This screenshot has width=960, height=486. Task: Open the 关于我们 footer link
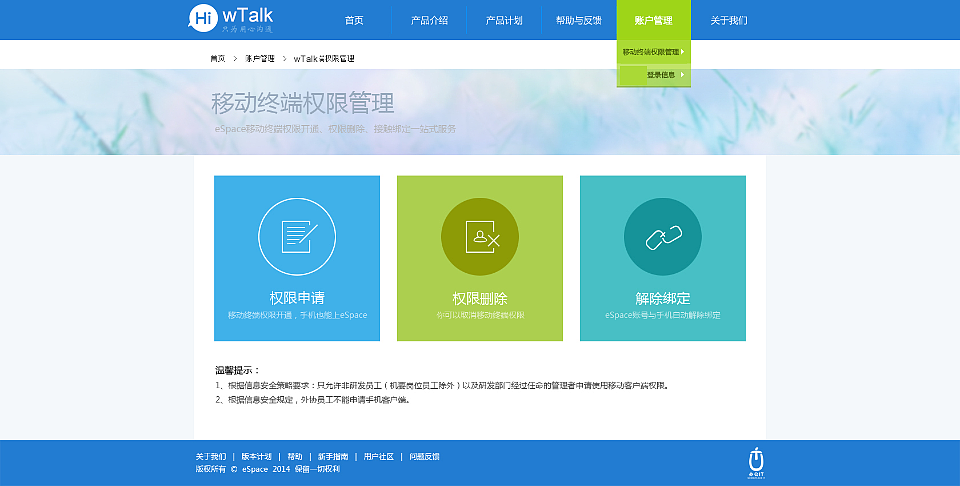click(211, 457)
